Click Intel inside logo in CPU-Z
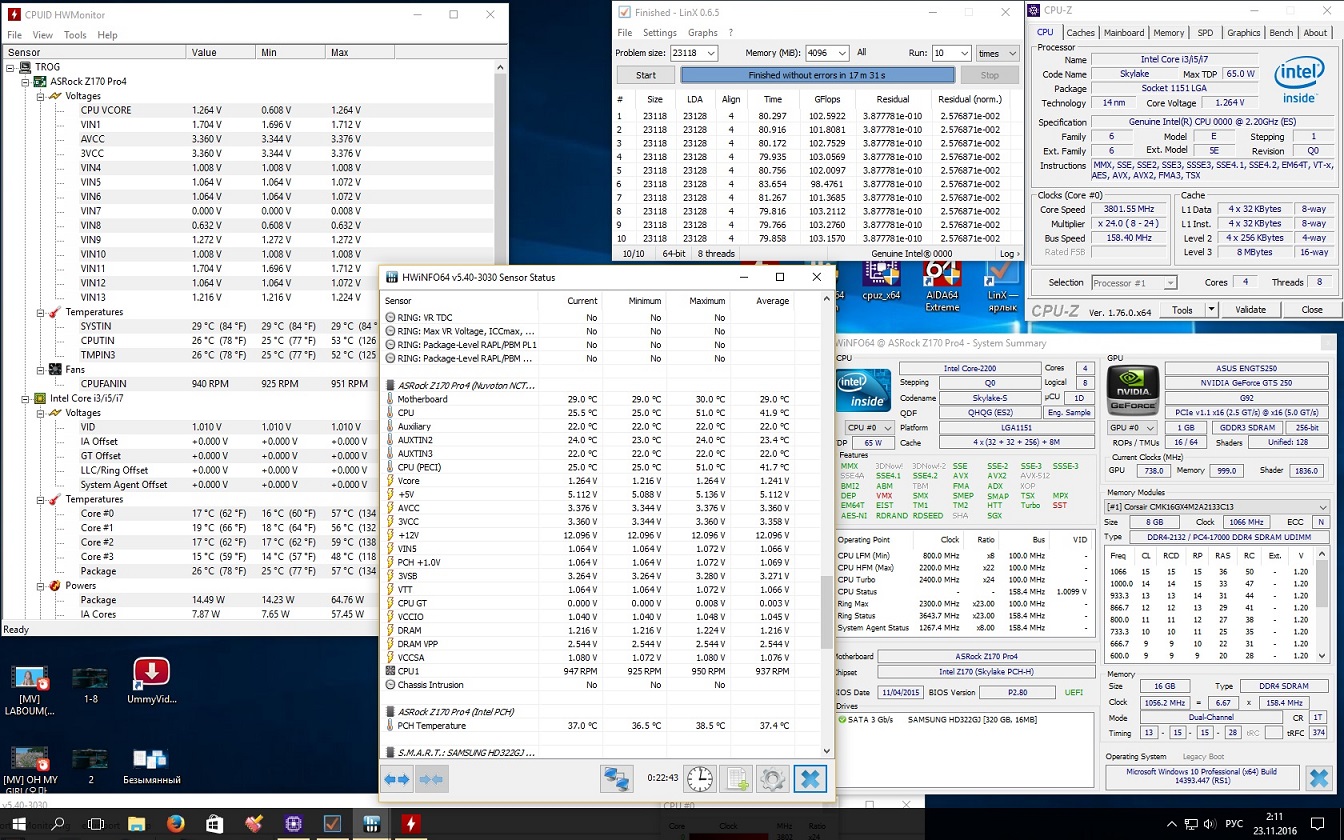Screen dimensions: 1344x840 click(x=1298, y=82)
